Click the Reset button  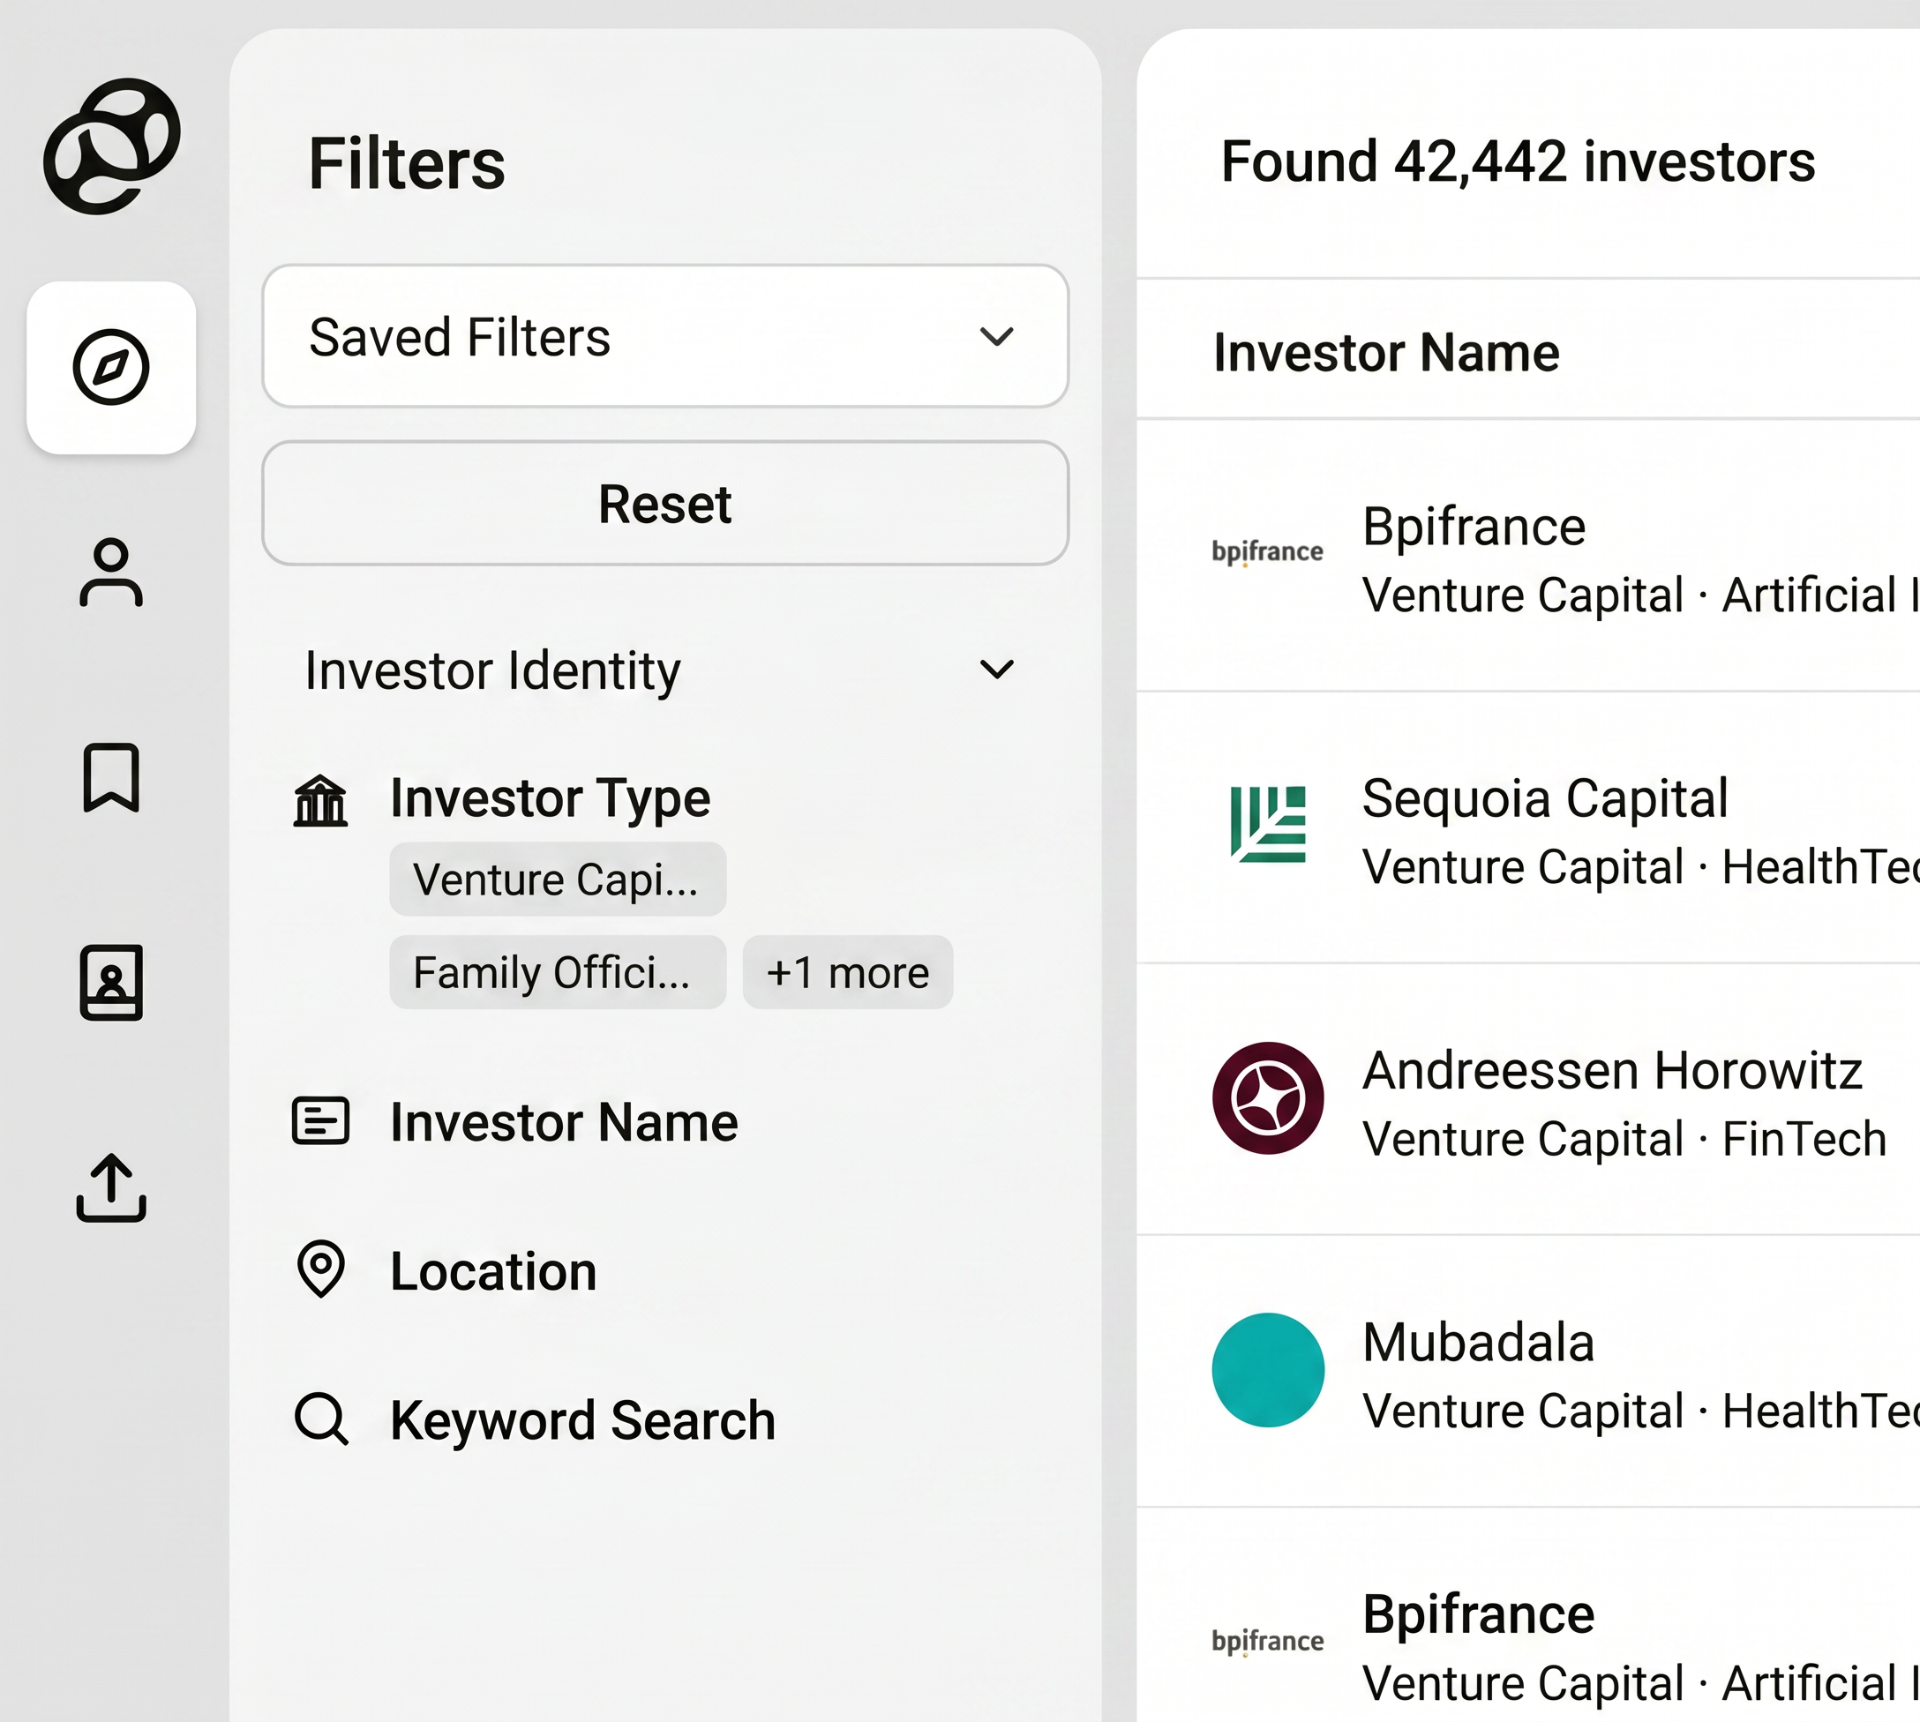click(x=665, y=503)
